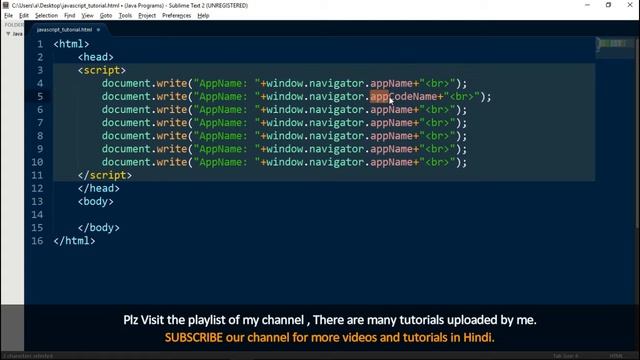Click window.navigator on line 9
Screen dimensions: 640x360
315,149
